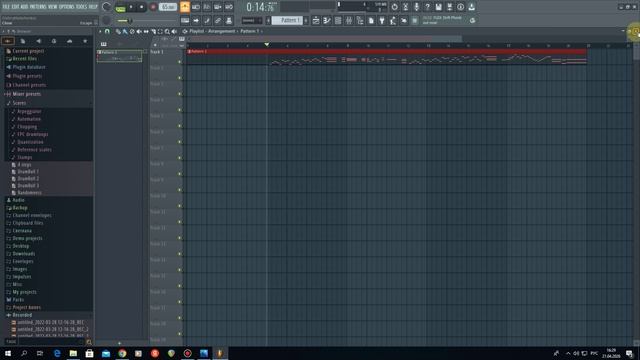This screenshot has height=360, width=640.
Task: Open the FILE menu
Action: coord(6,7)
